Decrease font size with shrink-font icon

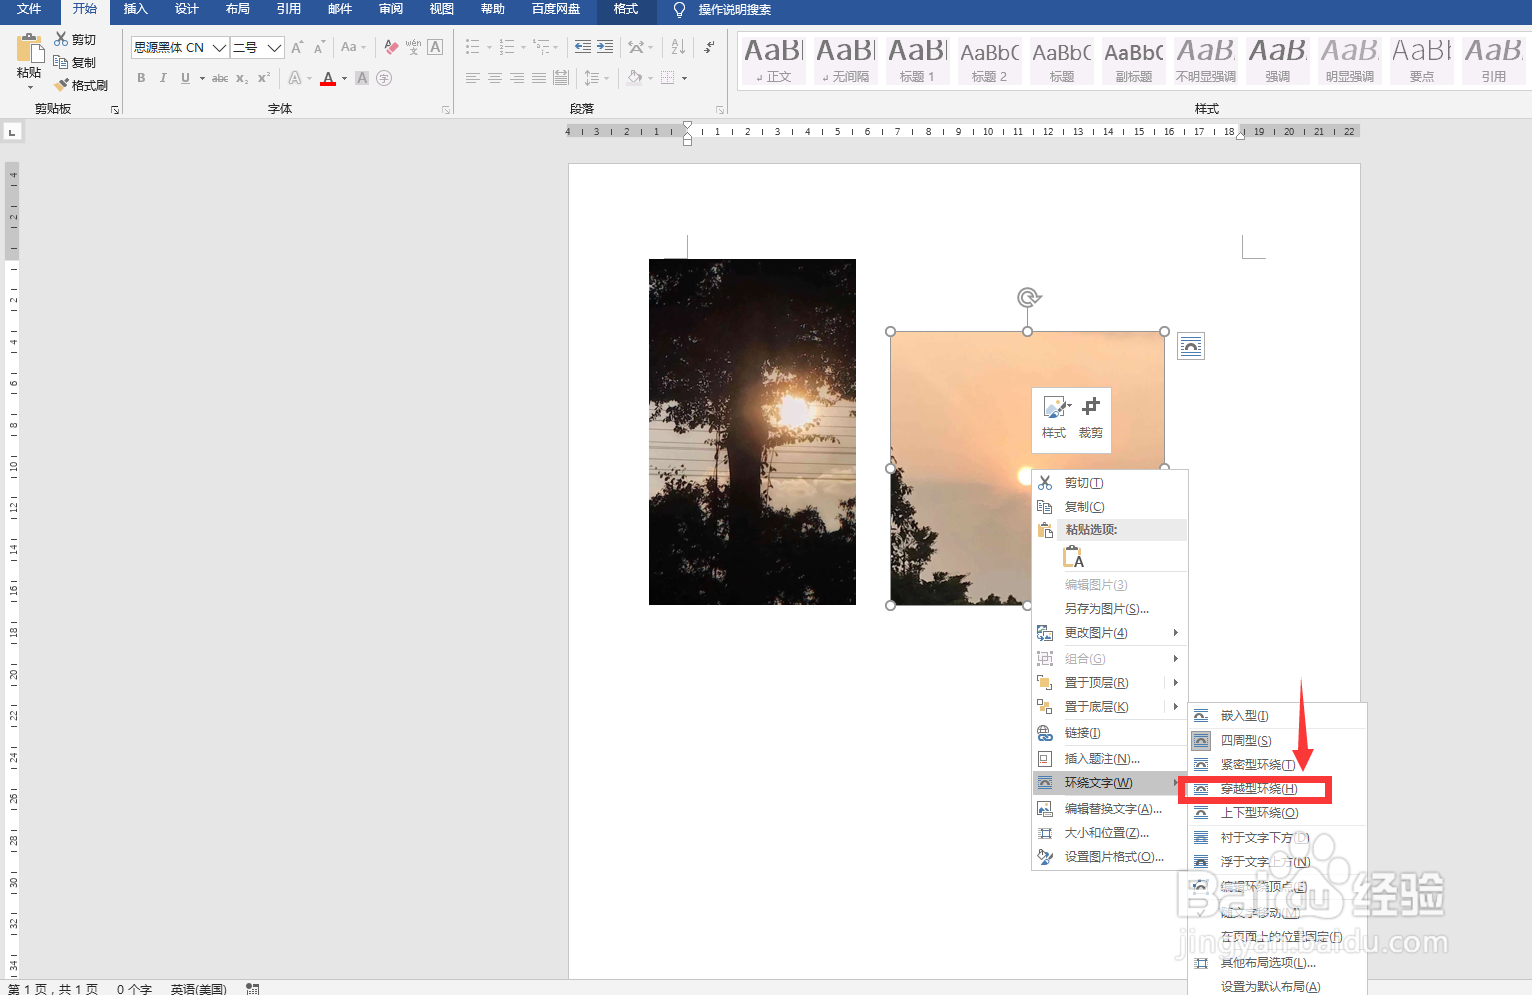(319, 47)
